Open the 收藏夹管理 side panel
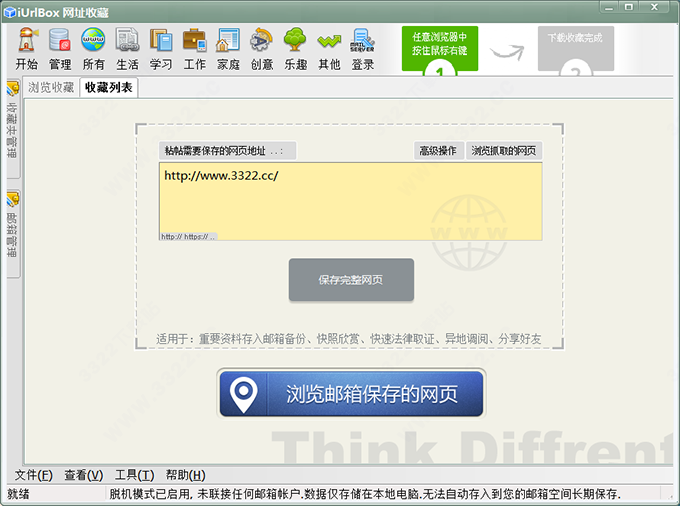This screenshot has height=506, width=680. pyautogui.click(x=13, y=128)
